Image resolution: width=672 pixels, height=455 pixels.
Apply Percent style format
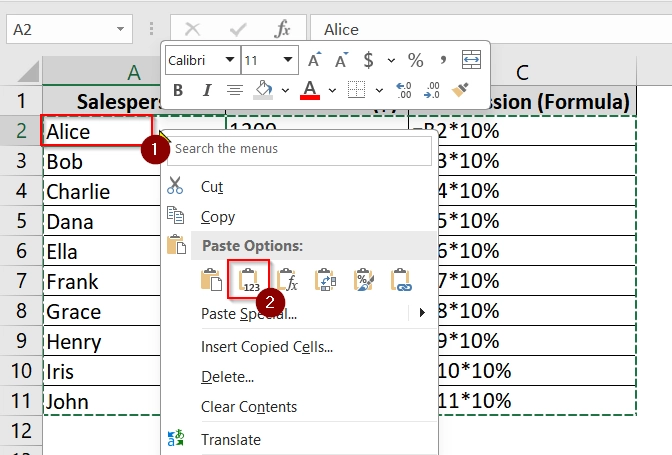[x=415, y=60]
